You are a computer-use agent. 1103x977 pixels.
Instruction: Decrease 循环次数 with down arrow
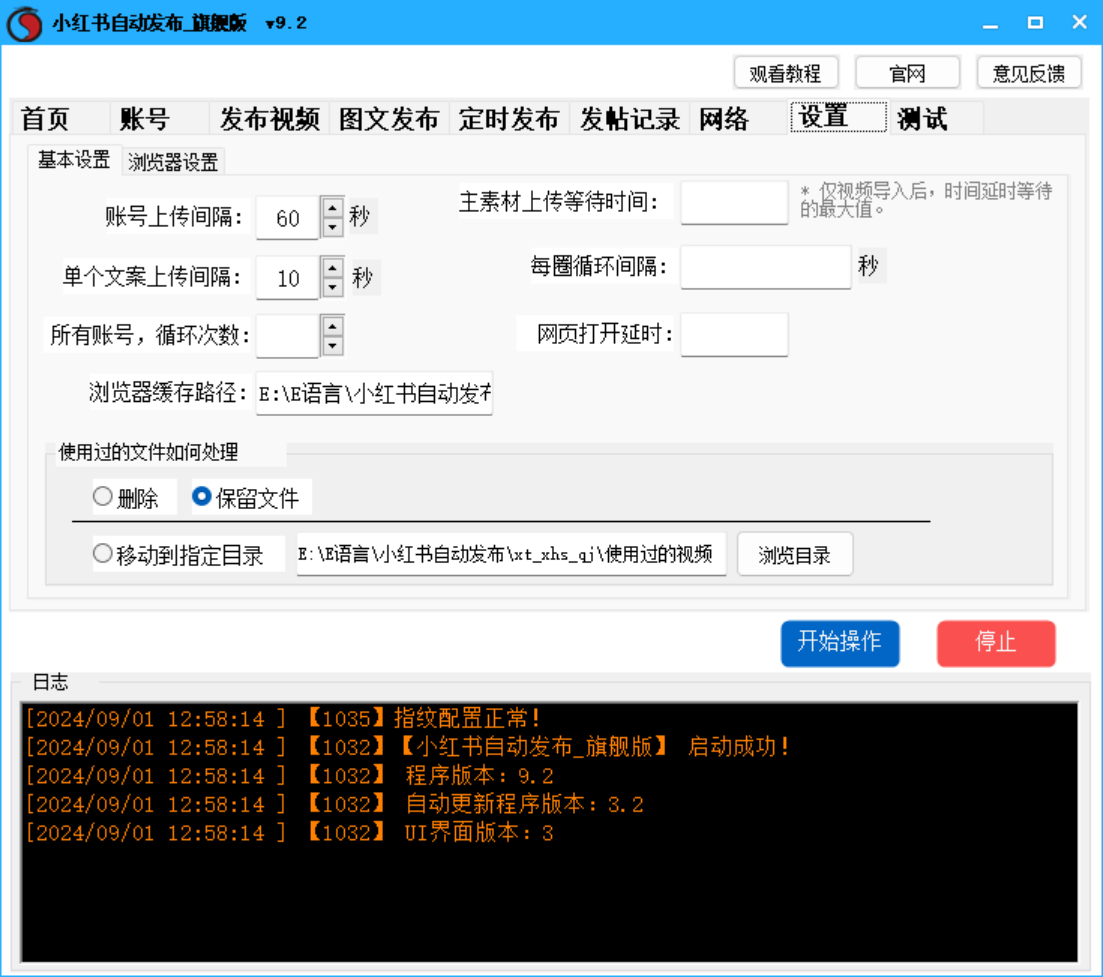click(x=333, y=346)
